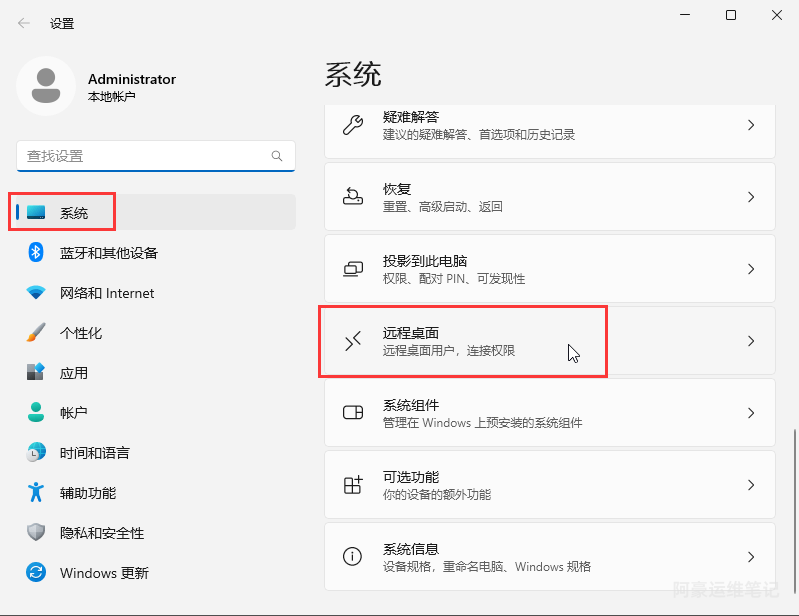The image size is (799, 616).
Task: Click the Windows 更新 sync icon
Action: tap(36, 572)
